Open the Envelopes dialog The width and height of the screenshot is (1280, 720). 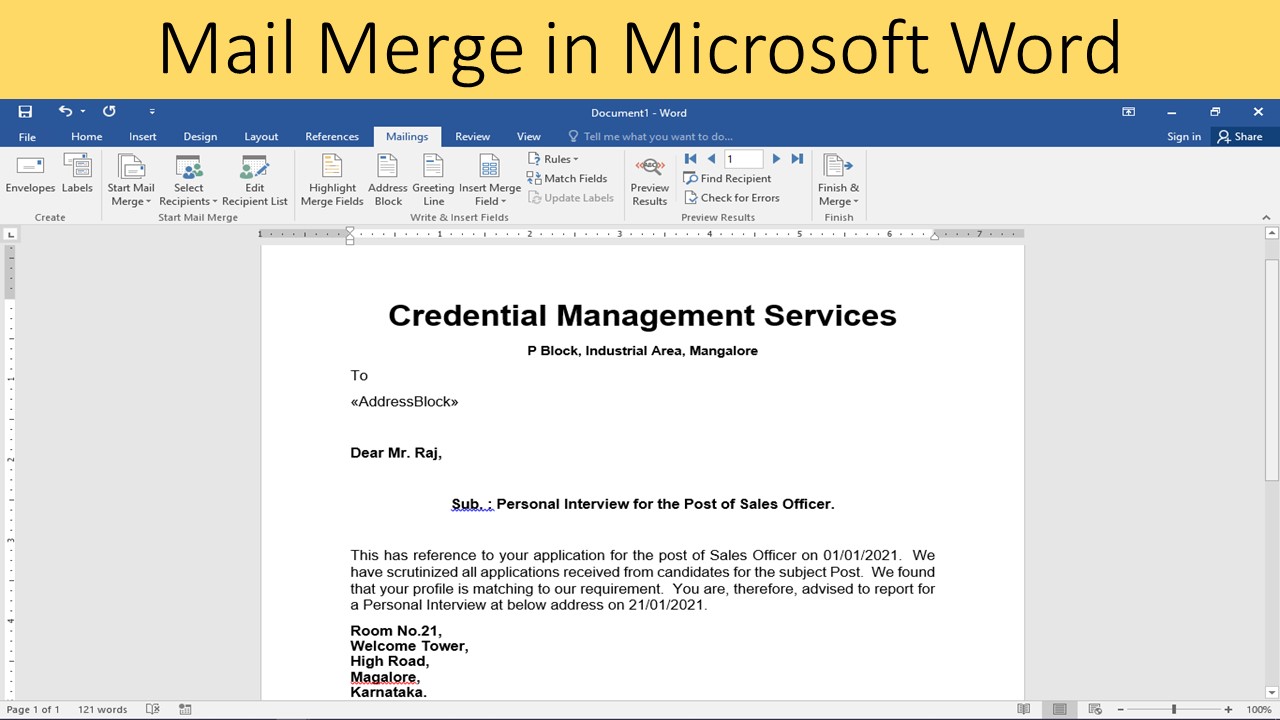point(29,178)
